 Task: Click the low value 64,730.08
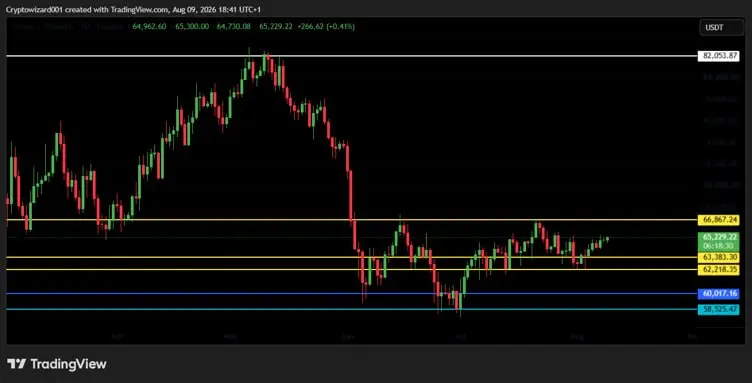234,27
